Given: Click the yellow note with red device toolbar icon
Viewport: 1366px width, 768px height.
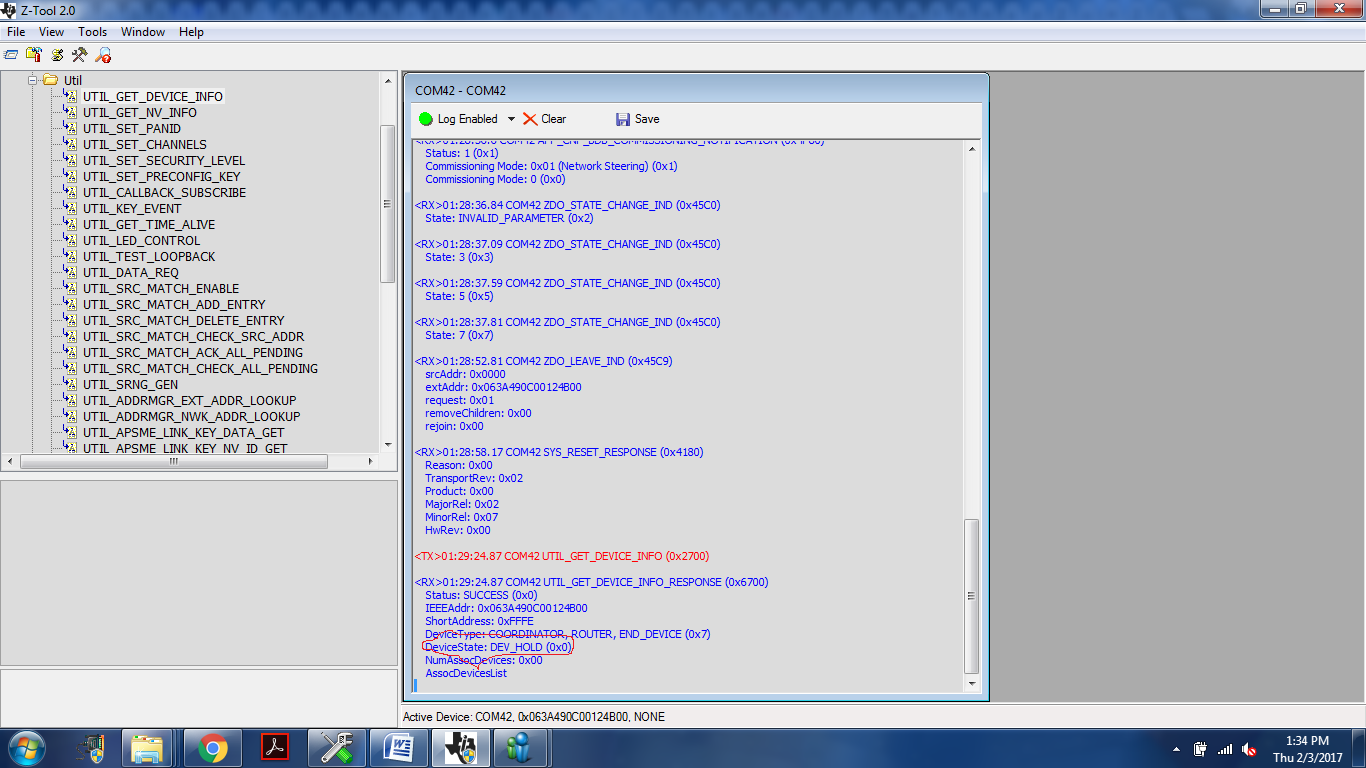Looking at the screenshot, I should 34,55.
